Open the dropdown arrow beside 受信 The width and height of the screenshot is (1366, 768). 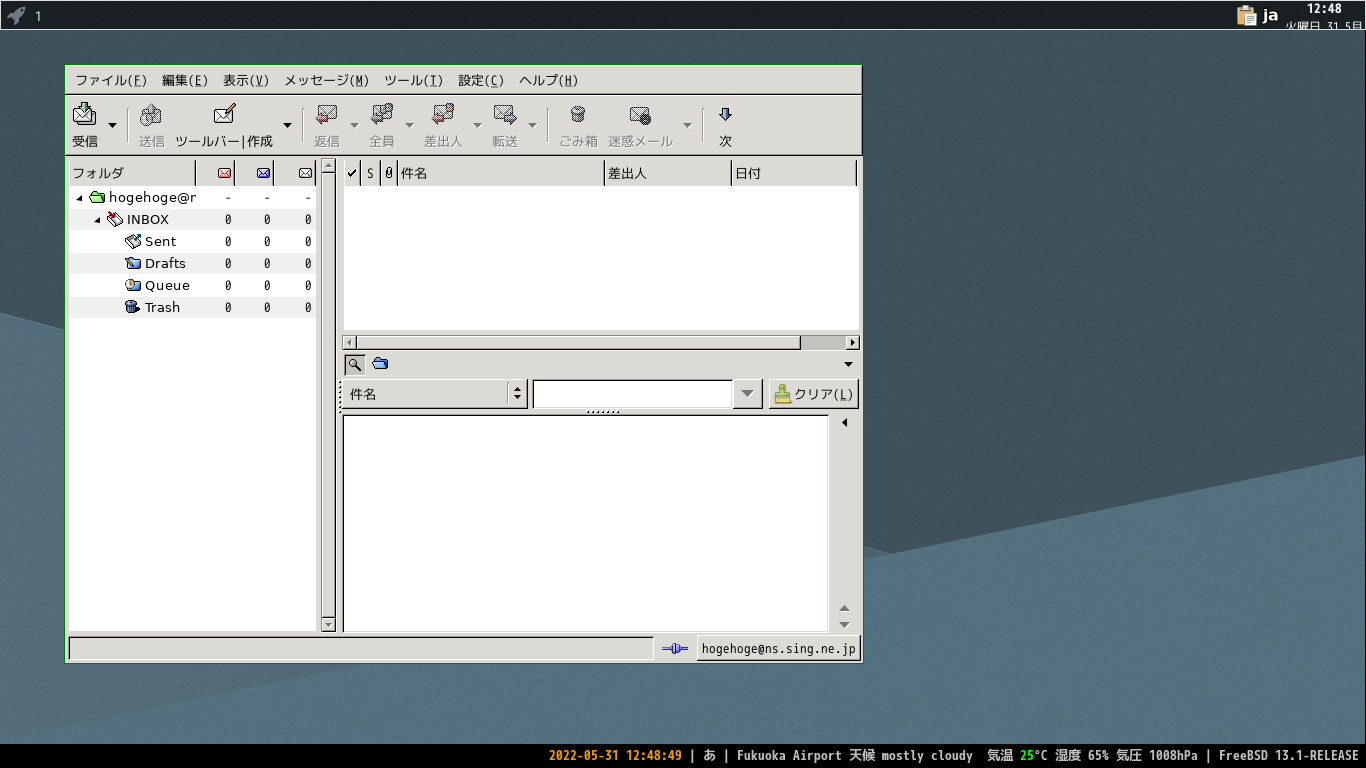click(x=112, y=125)
